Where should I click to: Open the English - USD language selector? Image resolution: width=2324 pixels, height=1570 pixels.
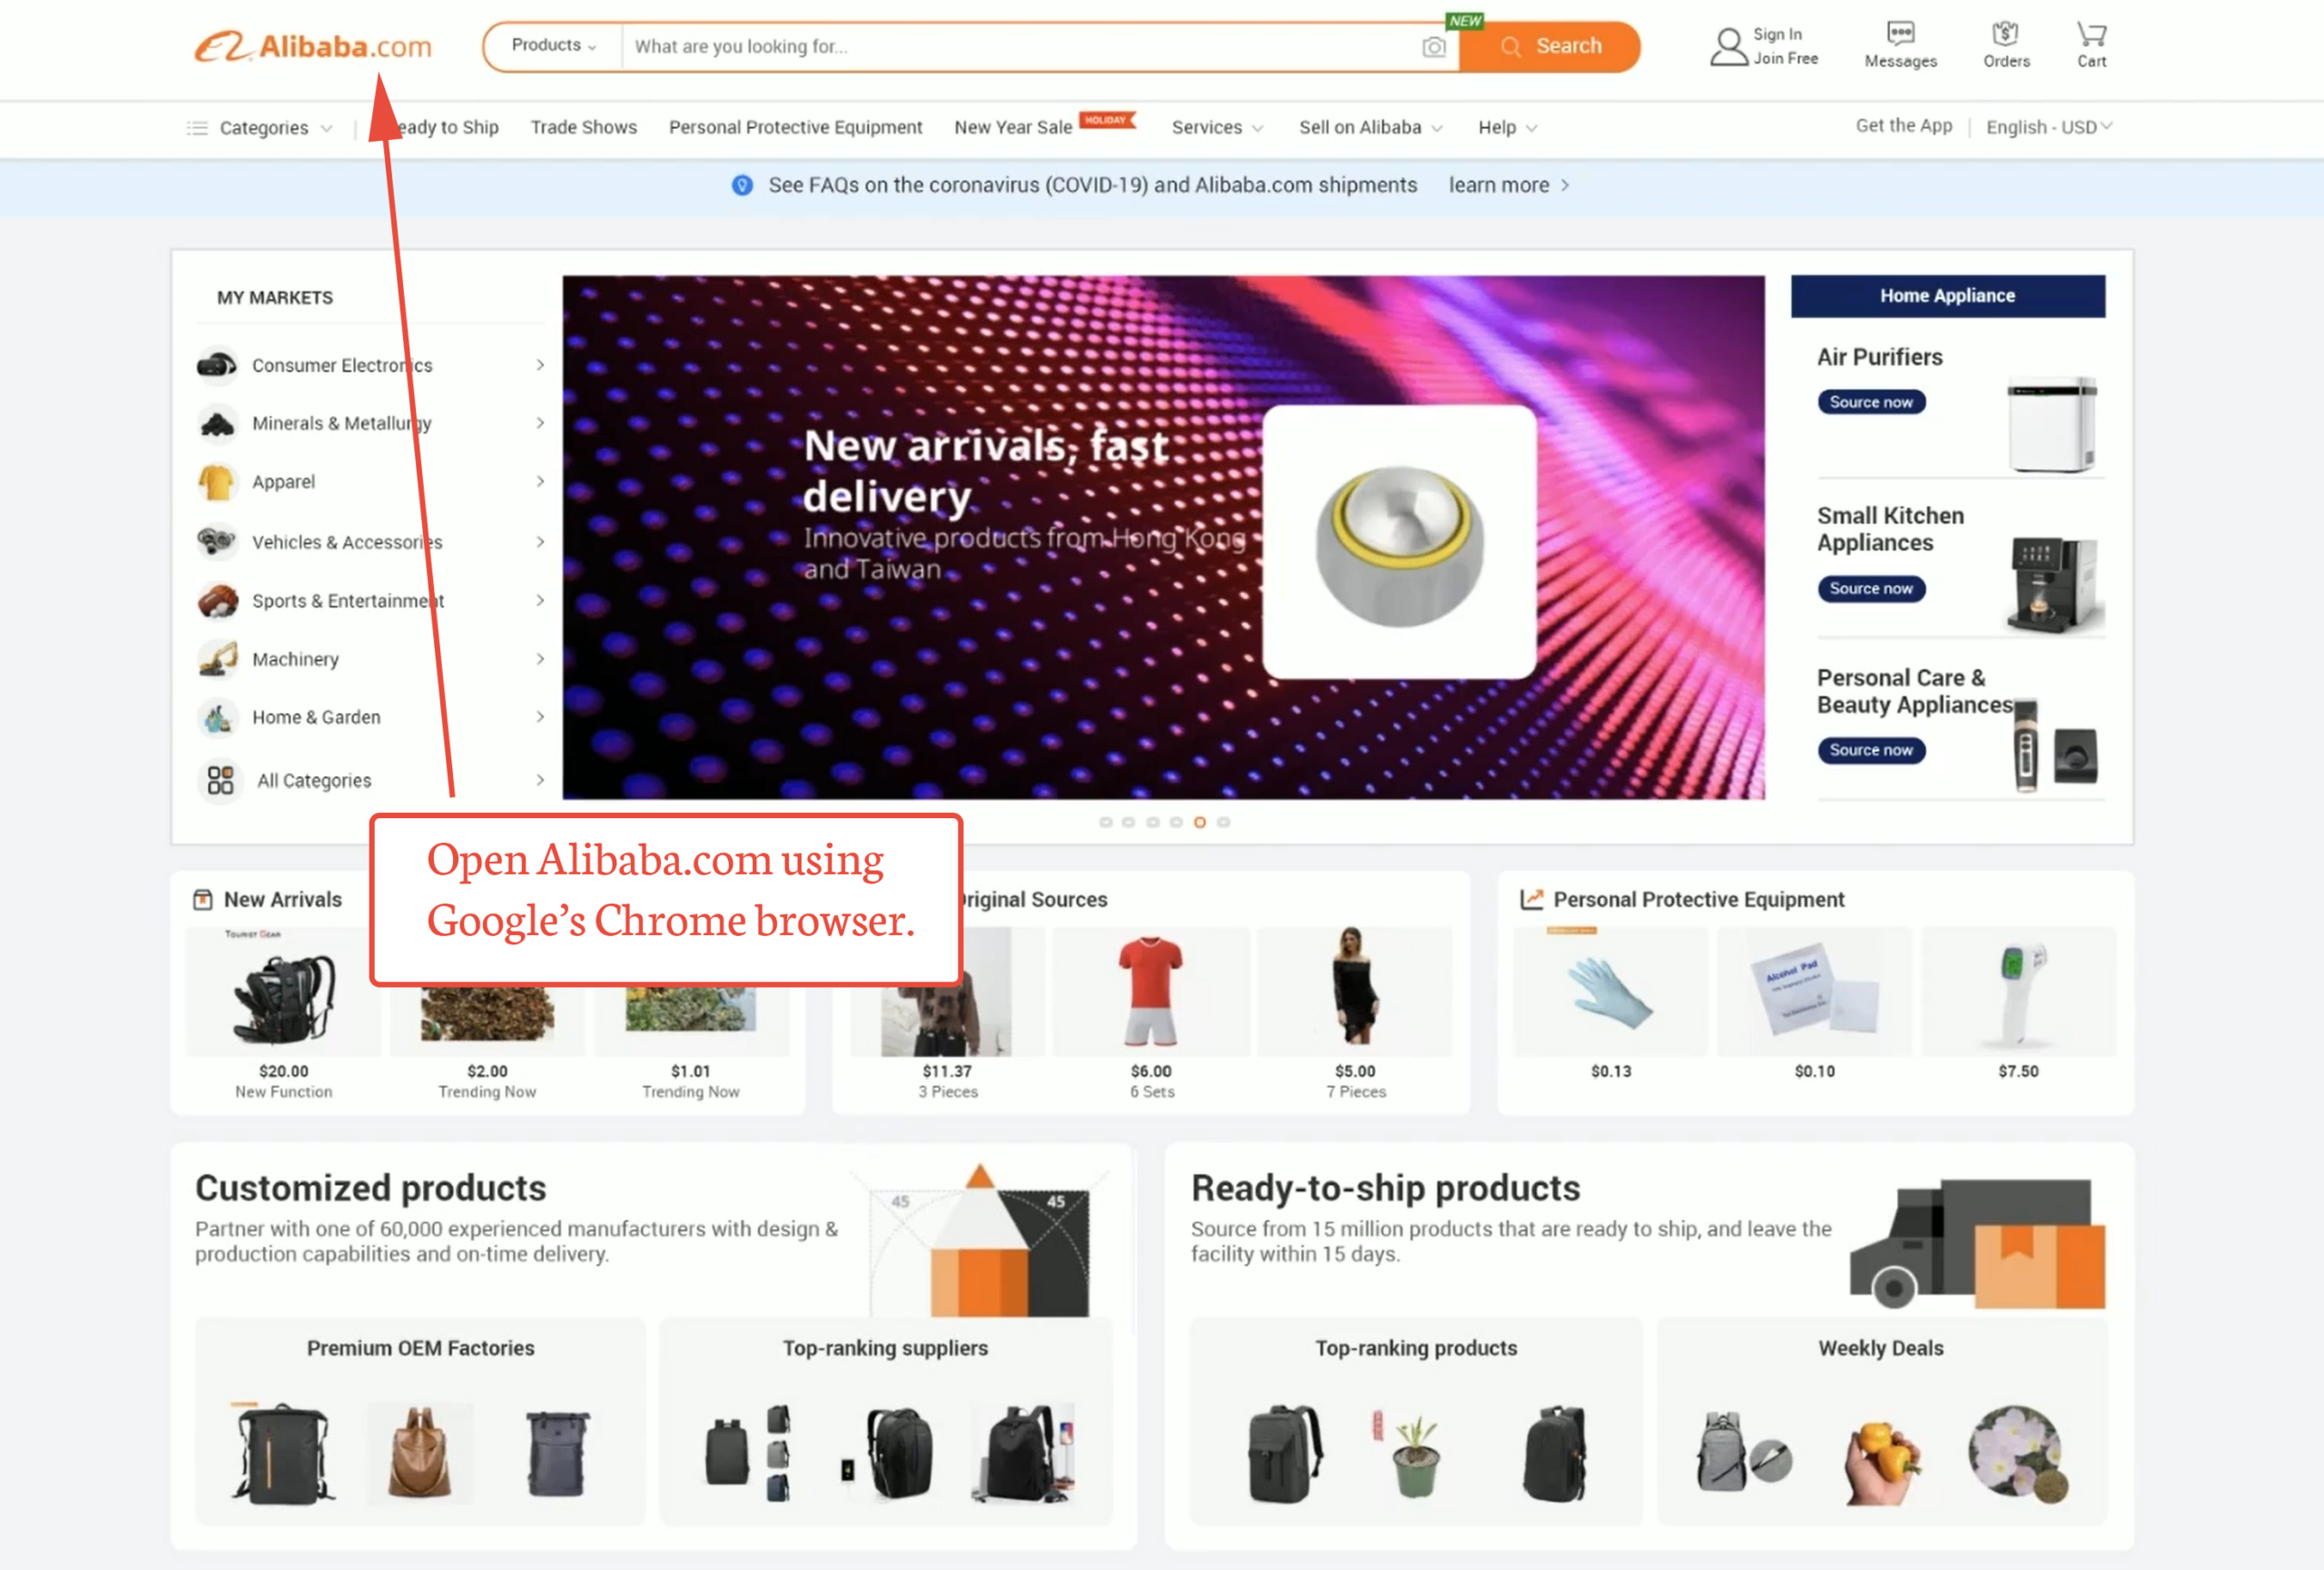(2049, 127)
